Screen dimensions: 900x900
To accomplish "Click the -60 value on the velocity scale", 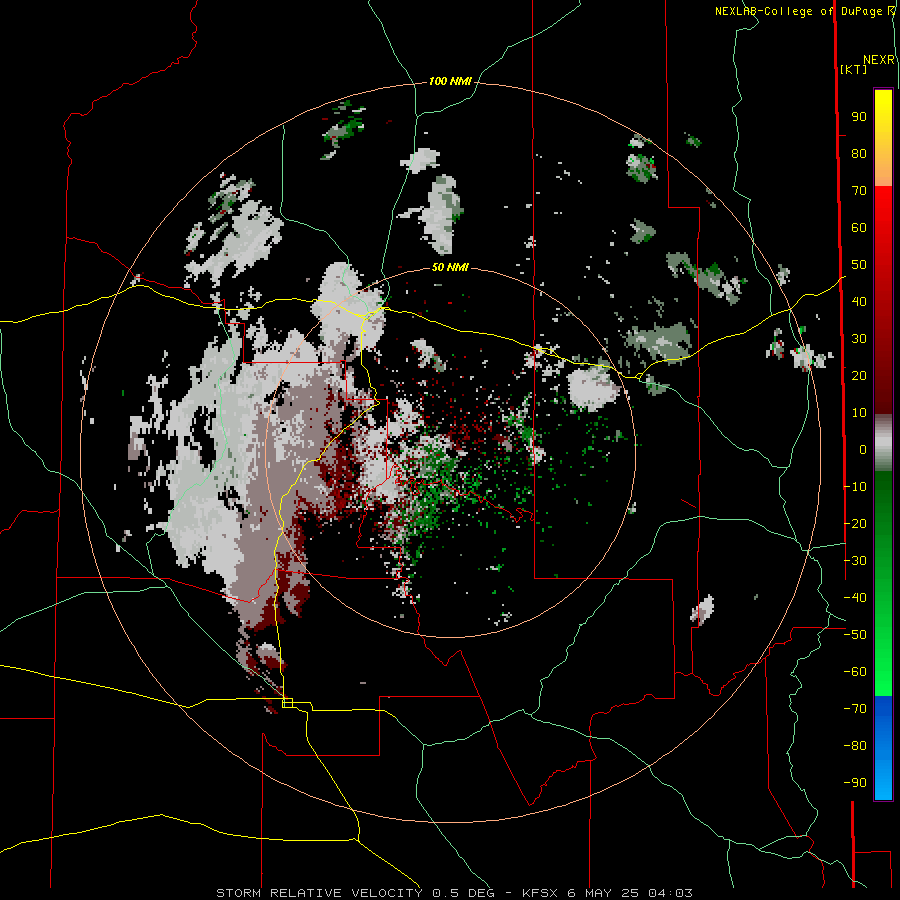I will click(855, 672).
